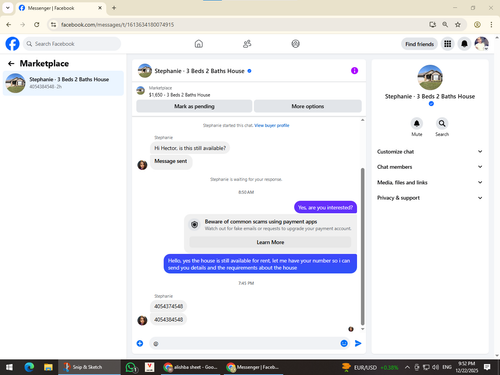
Task: Open listing $1,650 - 3 Beds 2 Baths House
Action: tap(179, 95)
